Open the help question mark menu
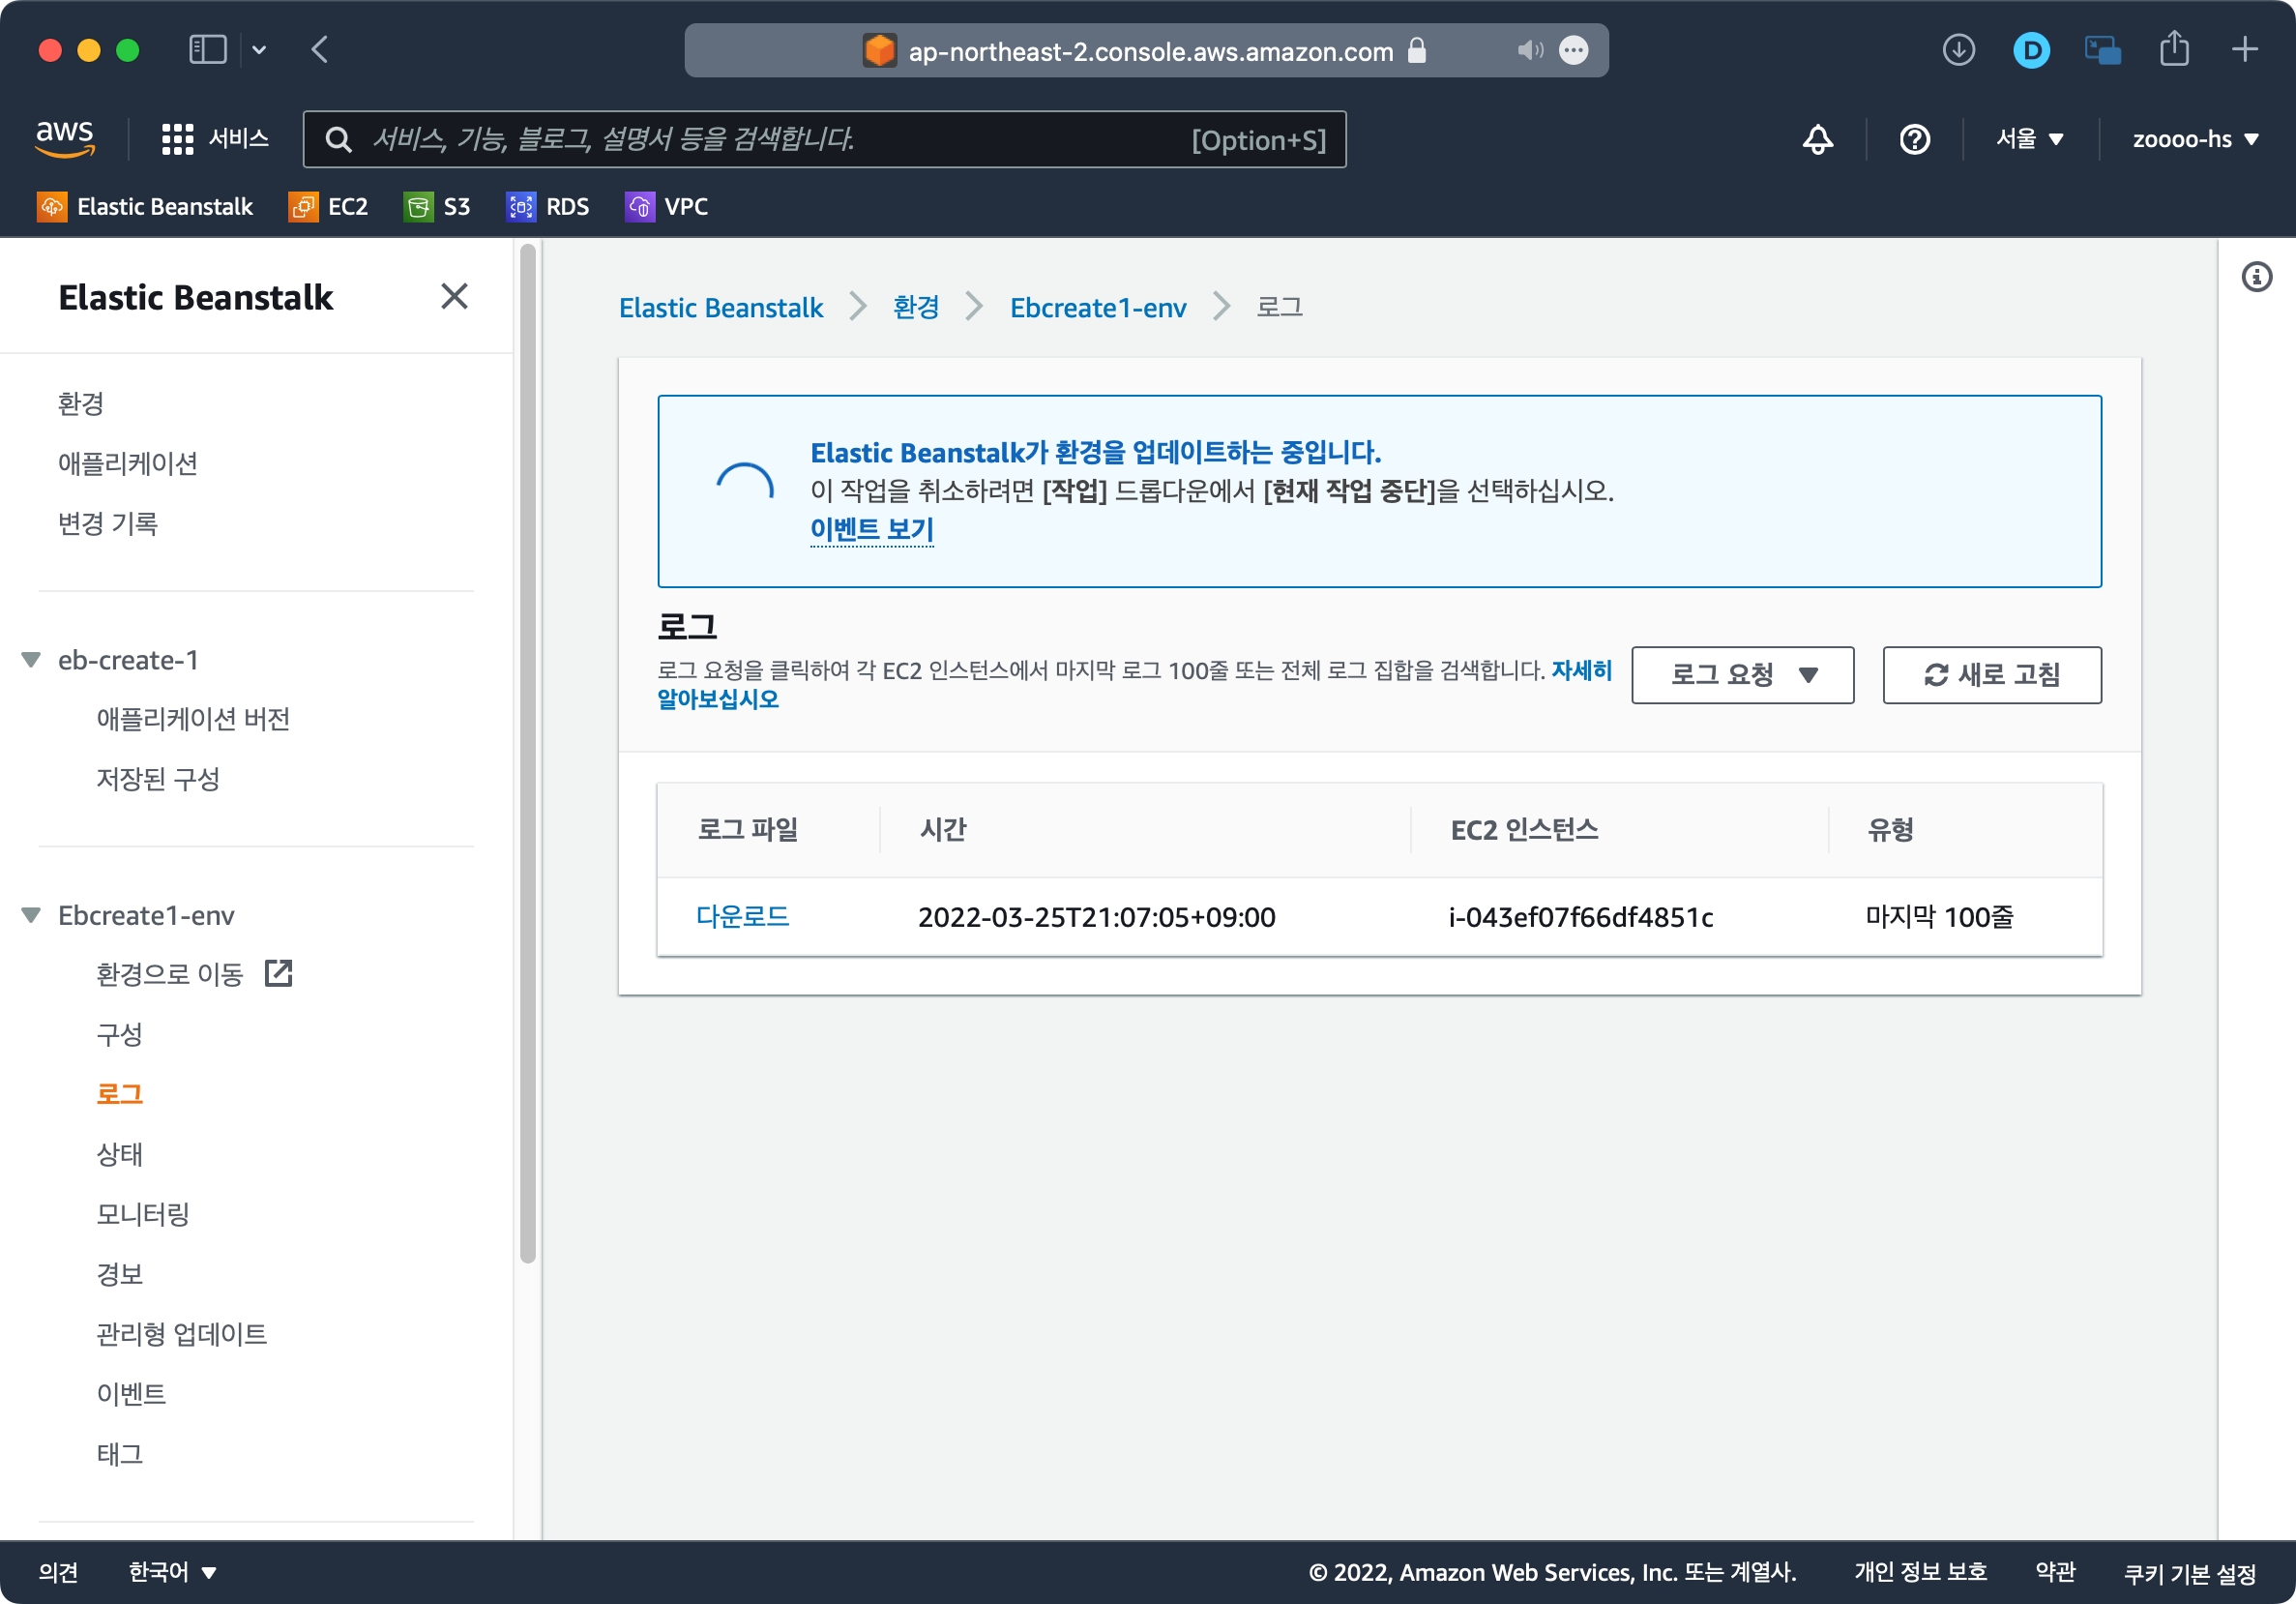Screen dimensions: 2296x1604 1914,139
